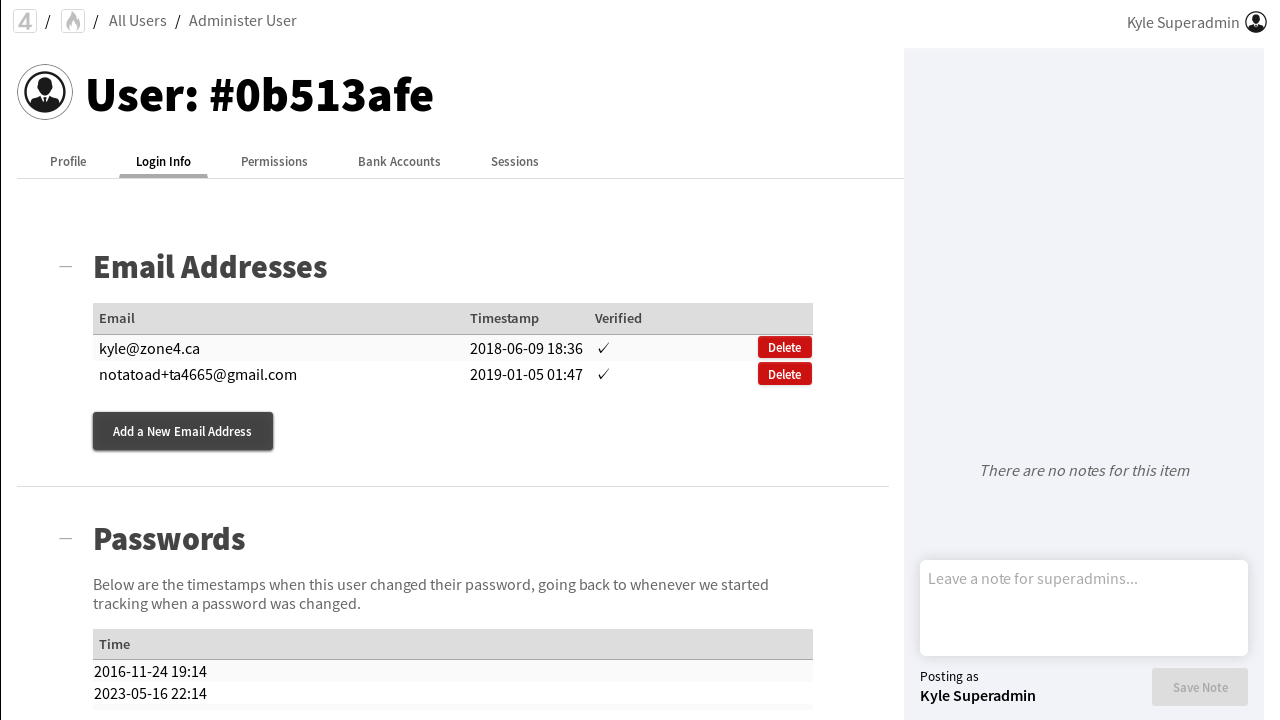View the Sessions tab
Image resolution: width=1280 pixels, height=720 pixels.
[x=515, y=162]
